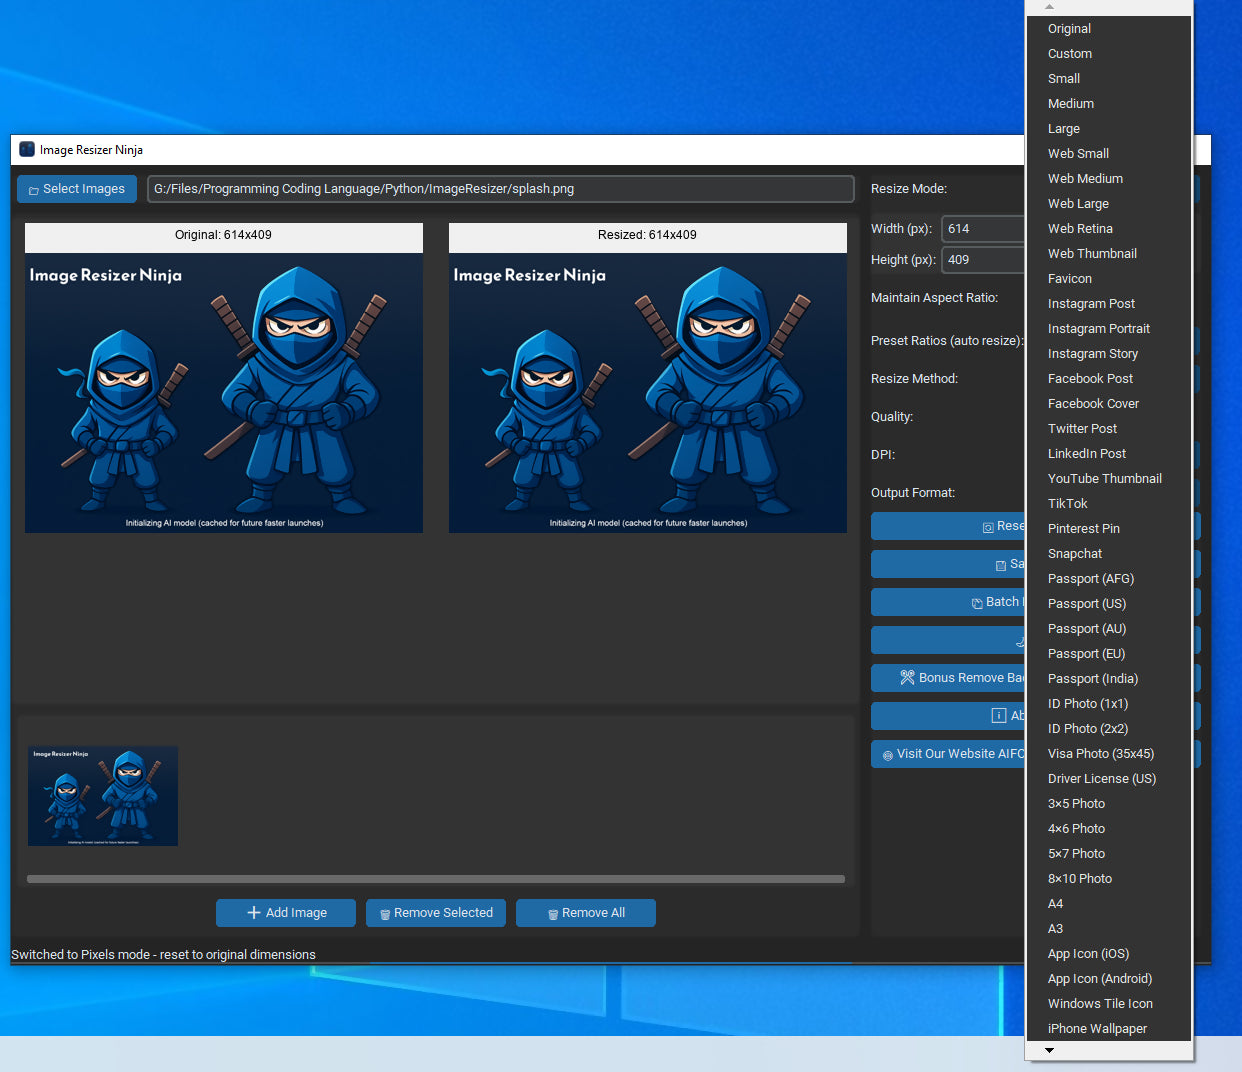Choose the App Icon (iOS) preset
This screenshot has width=1242, height=1072.
point(1109,954)
